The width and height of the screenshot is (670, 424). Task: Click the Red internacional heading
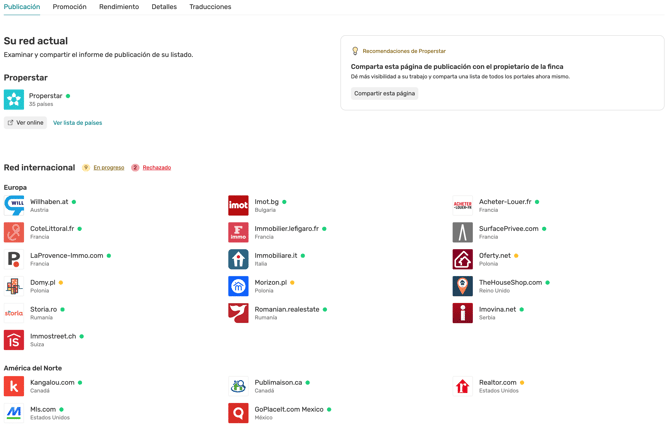pyautogui.click(x=39, y=168)
